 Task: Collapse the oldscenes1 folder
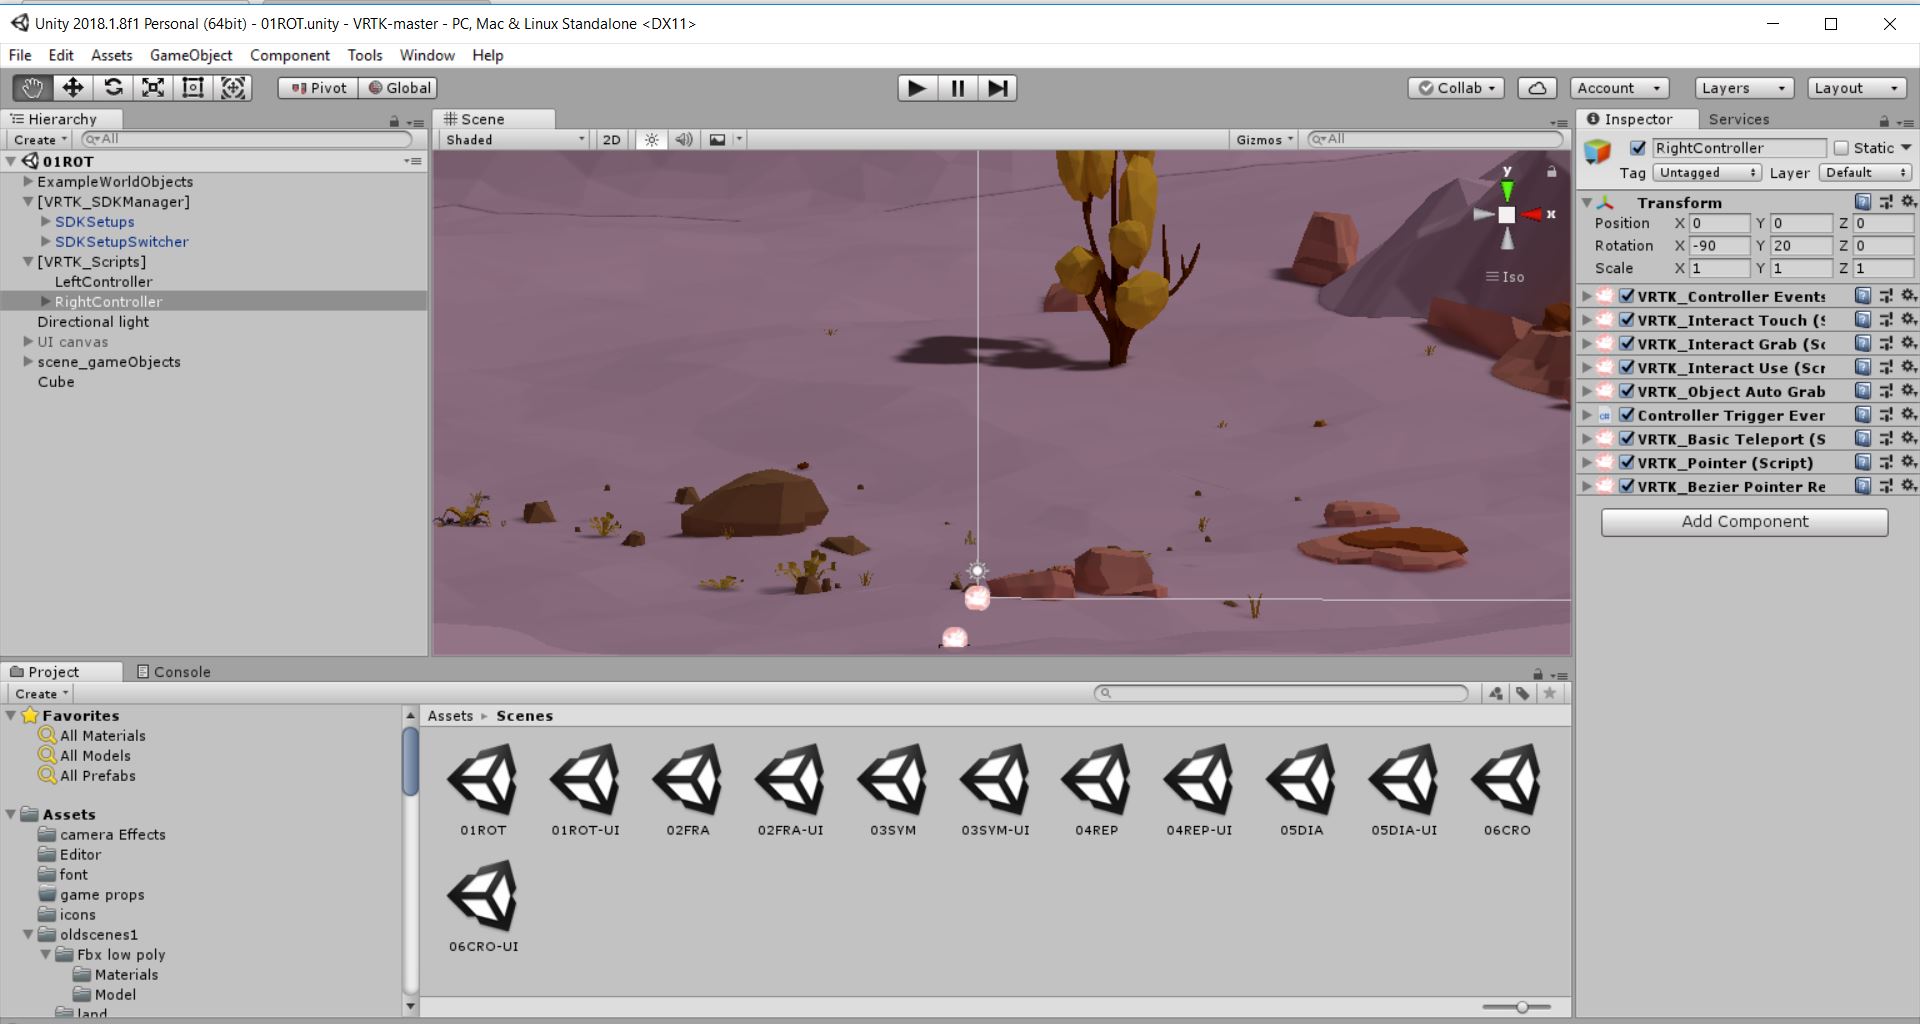point(28,935)
